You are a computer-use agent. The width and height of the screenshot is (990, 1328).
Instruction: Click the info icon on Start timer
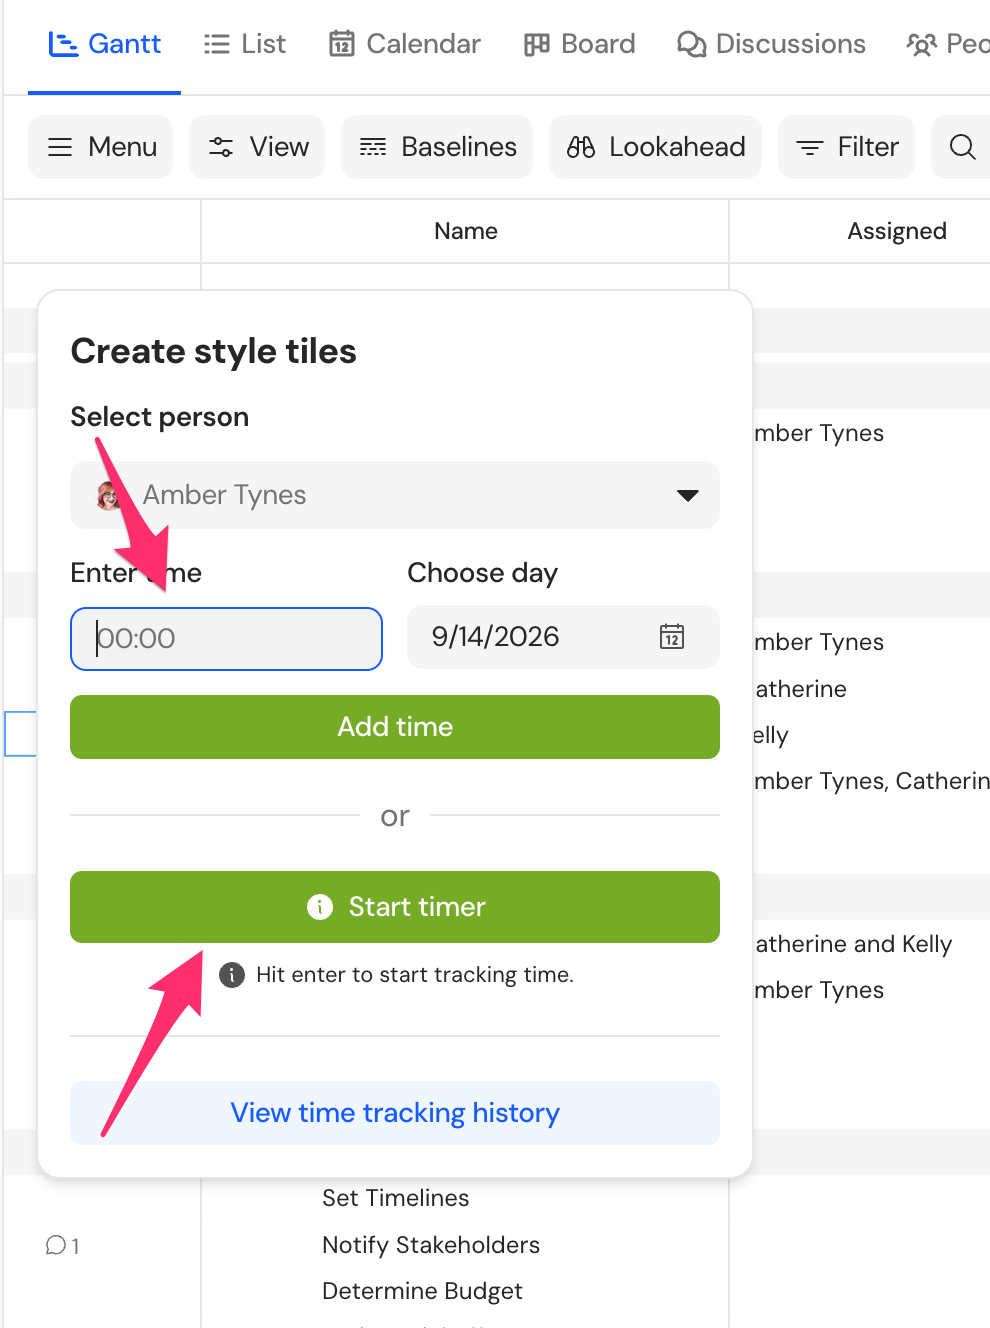tap(320, 907)
